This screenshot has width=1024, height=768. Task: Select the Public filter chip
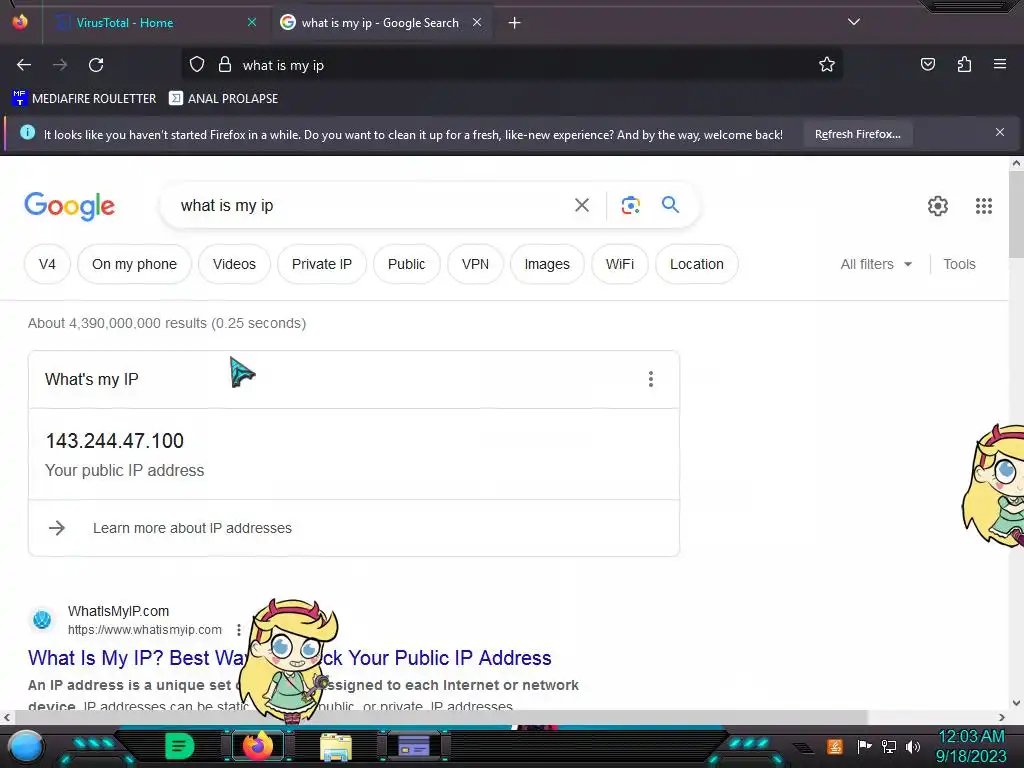click(406, 264)
